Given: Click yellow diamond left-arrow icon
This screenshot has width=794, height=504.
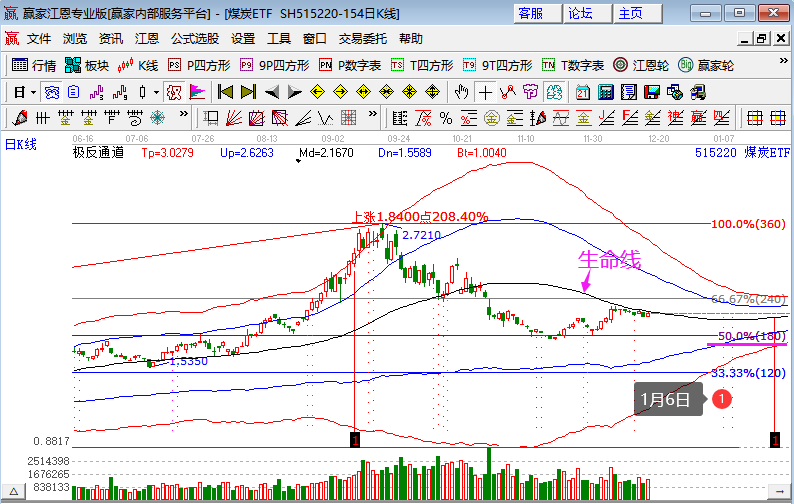Looking at the screenshot, I should point(317,92).
